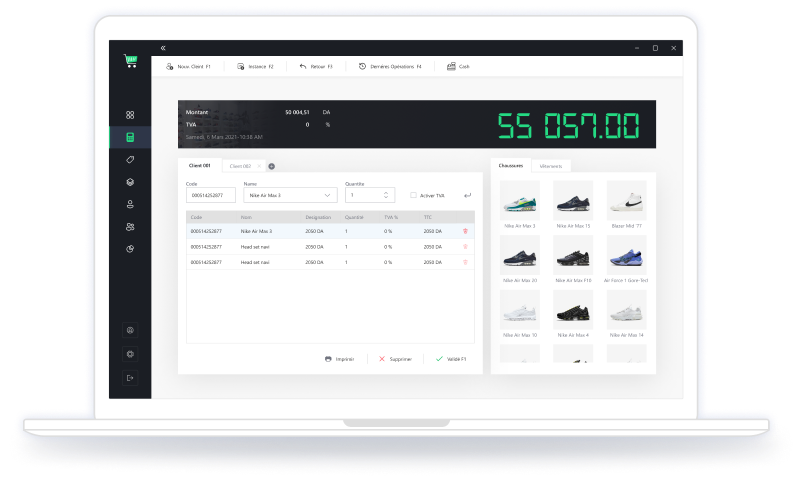Image resolution: width=801 pixels, height=478 pixels.
Task: Switch to the Vêtements tab
Action: tap(550, 166)
